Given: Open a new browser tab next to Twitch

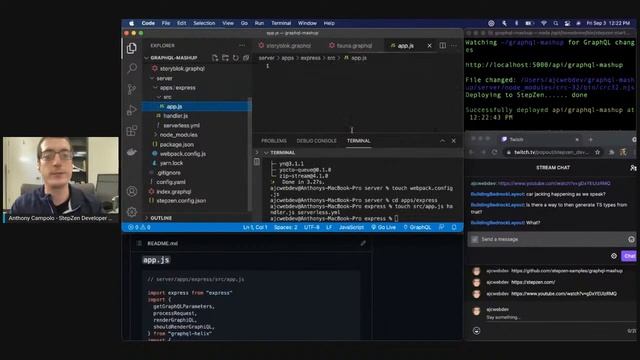Looking at the screenshot, I should [x=590, y=140].
